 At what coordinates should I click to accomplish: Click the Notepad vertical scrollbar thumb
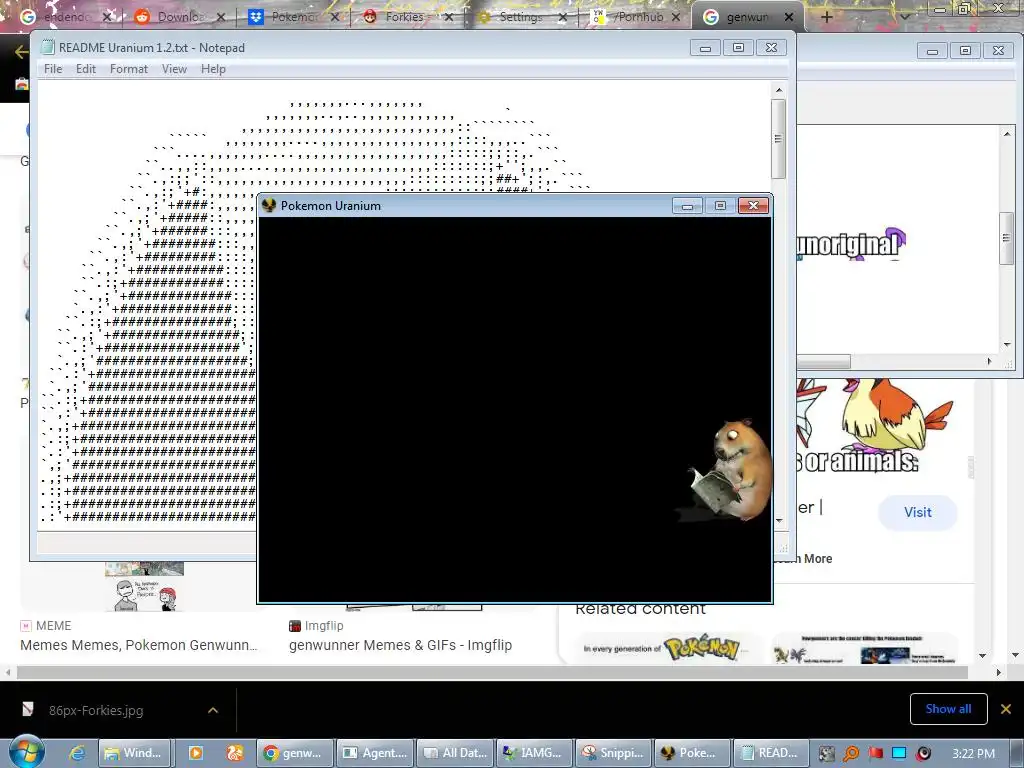pyautogui.click(x=778, y=138)
